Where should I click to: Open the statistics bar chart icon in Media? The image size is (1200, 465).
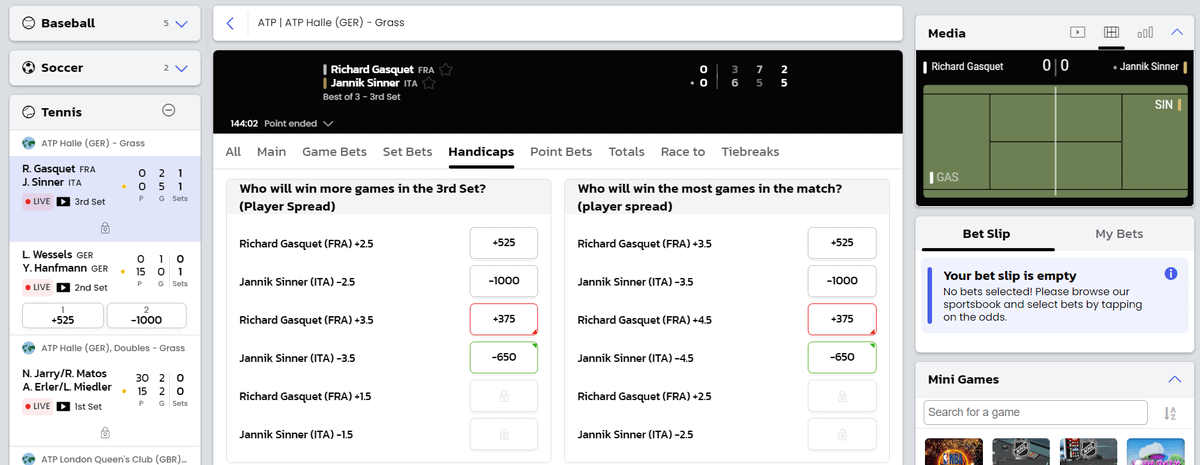1145,33
